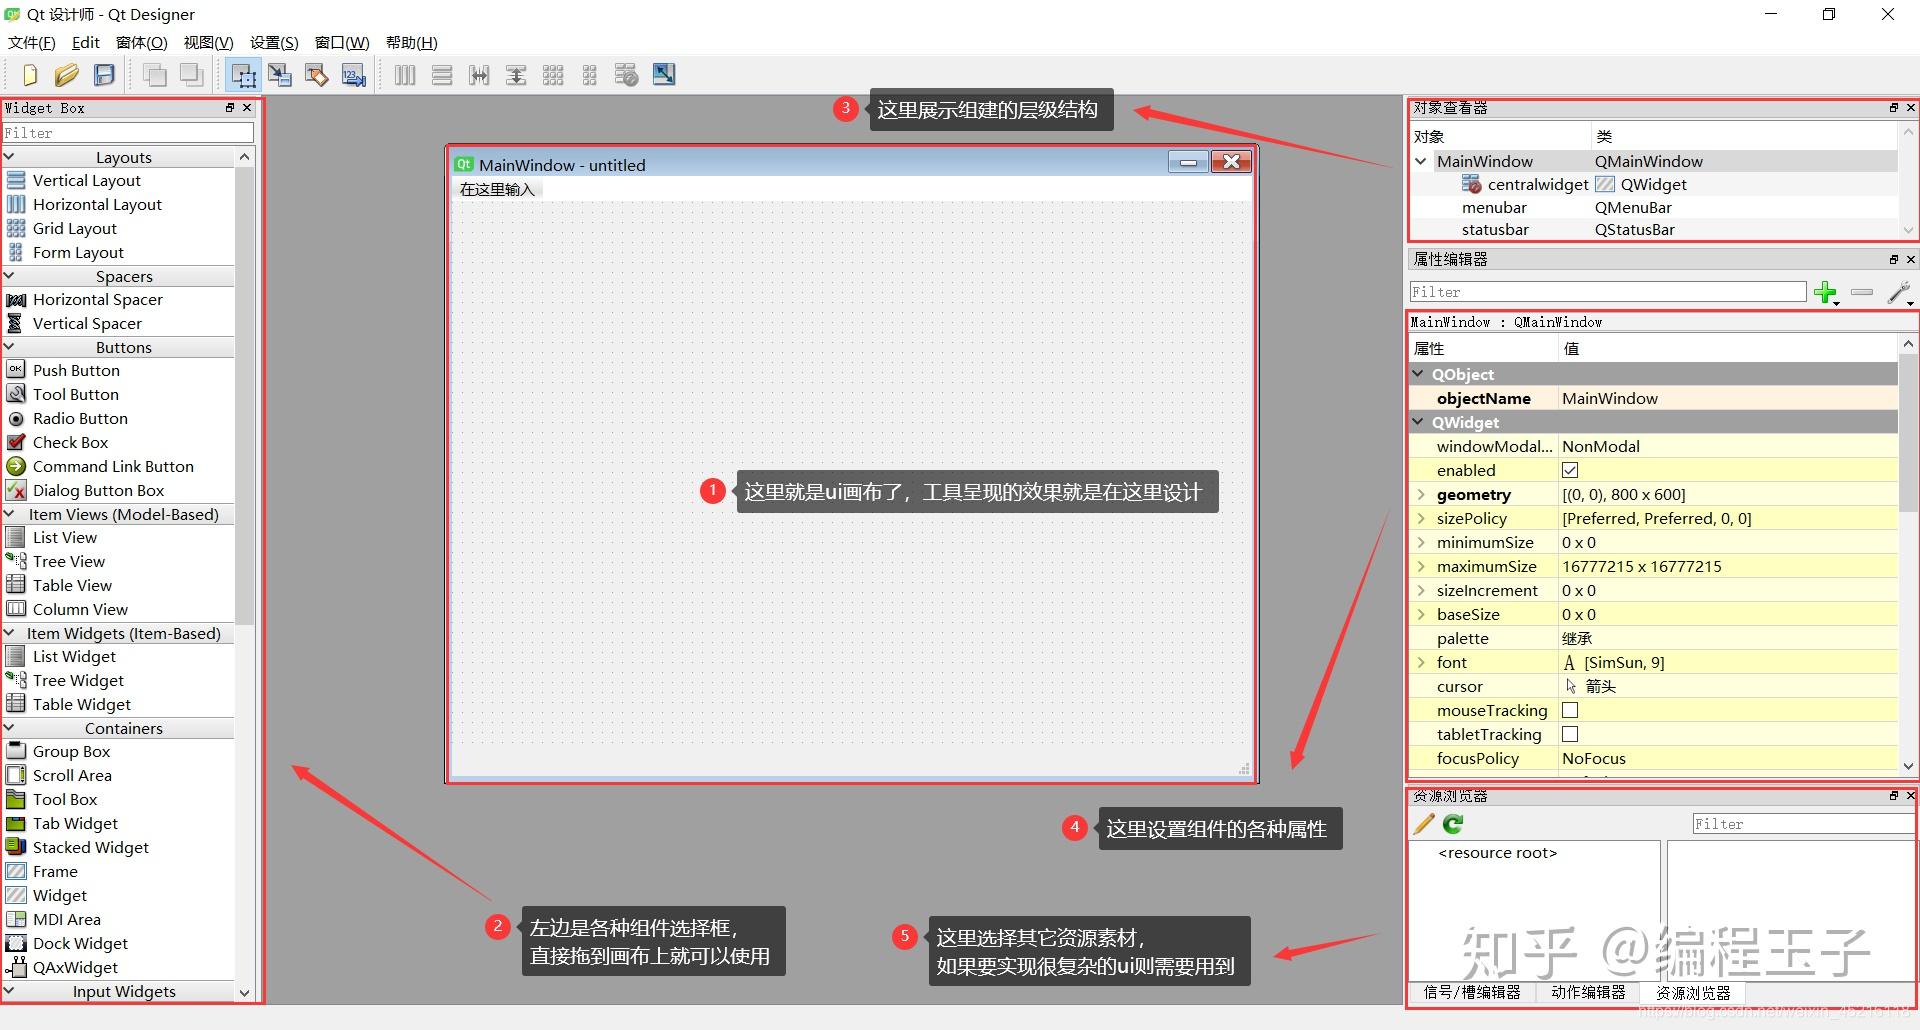
Task: Open the 设置 menu
Action: (x=273, y=42)
